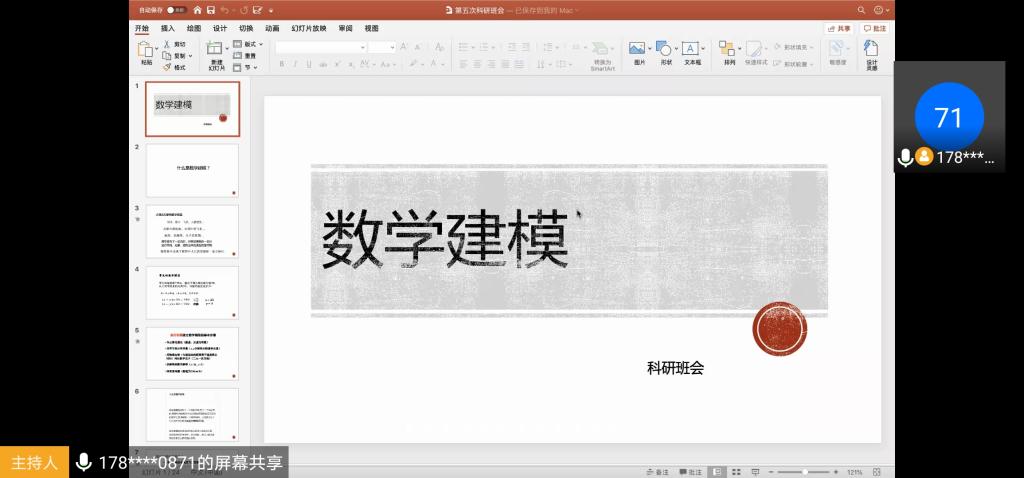Switch to slide sorter grid view
The height and width of the screenshot is (478, 1024).
tap(735, 471)
